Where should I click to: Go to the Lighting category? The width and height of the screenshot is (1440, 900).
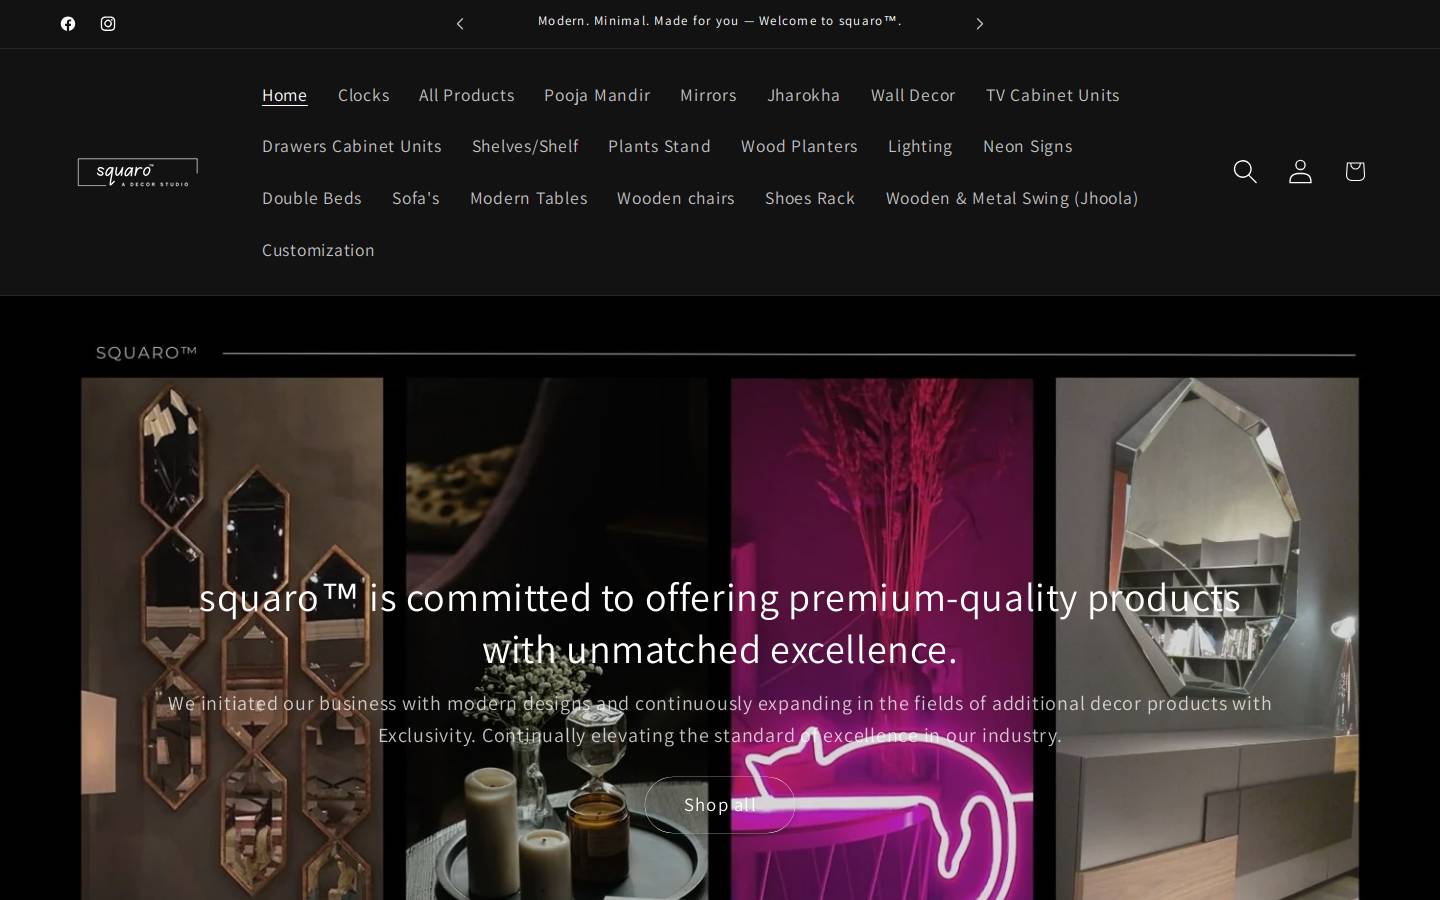920,146
